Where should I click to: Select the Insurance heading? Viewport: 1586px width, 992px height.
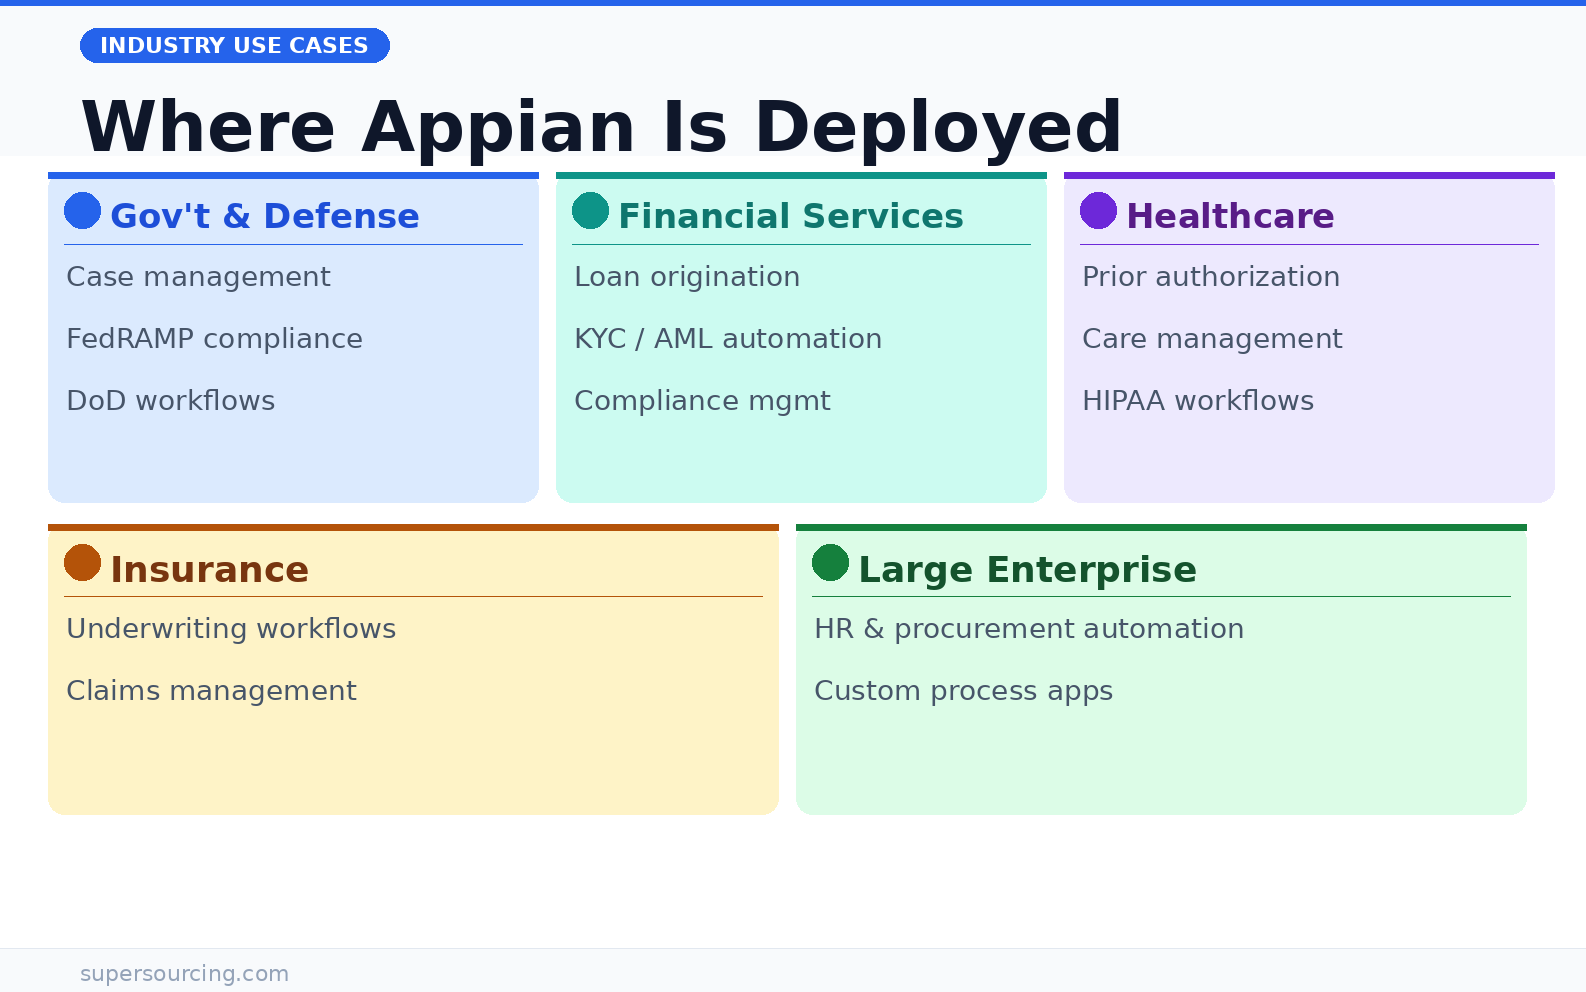[209, 569]
